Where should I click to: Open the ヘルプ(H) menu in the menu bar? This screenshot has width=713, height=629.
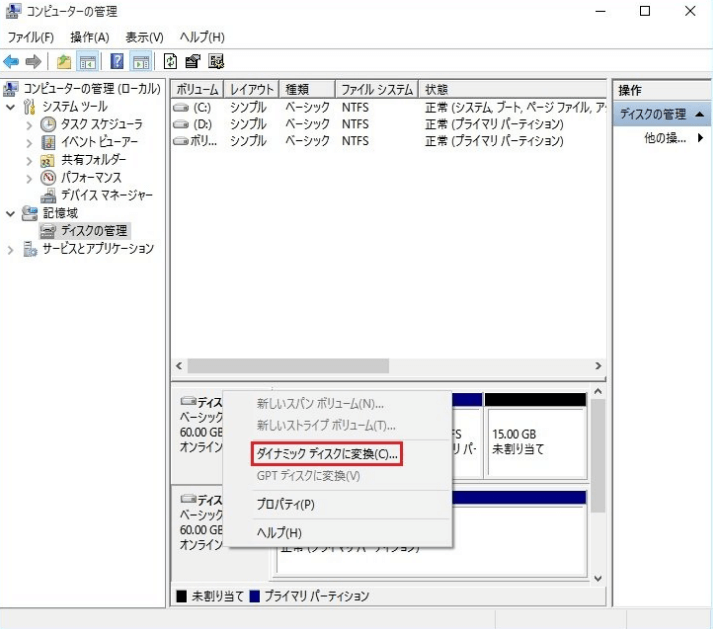[x=202, y=37]
